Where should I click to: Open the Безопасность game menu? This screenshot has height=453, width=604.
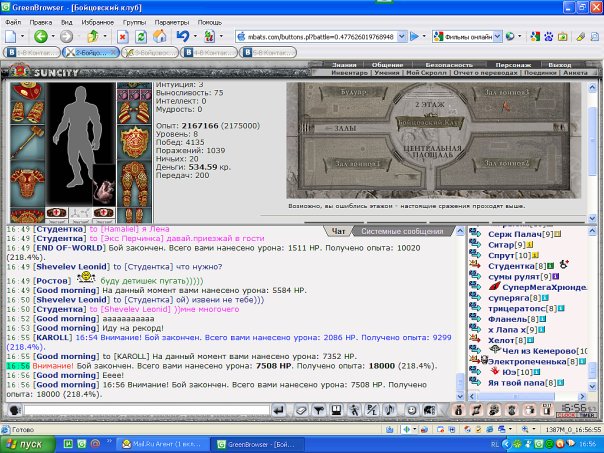pos(449,65)
